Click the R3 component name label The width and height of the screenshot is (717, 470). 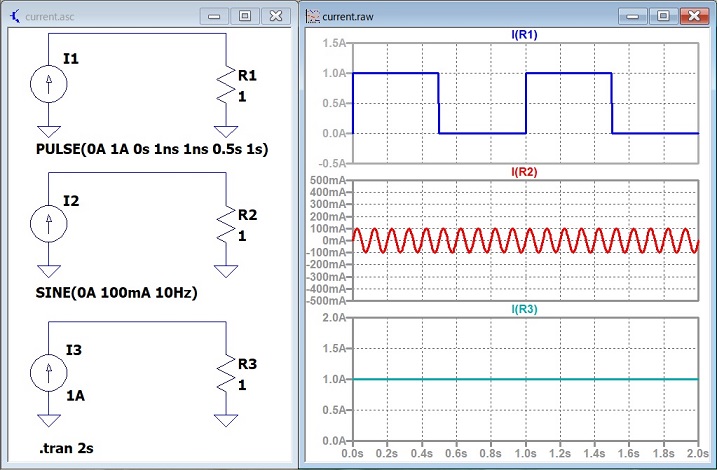pos(247,364)
